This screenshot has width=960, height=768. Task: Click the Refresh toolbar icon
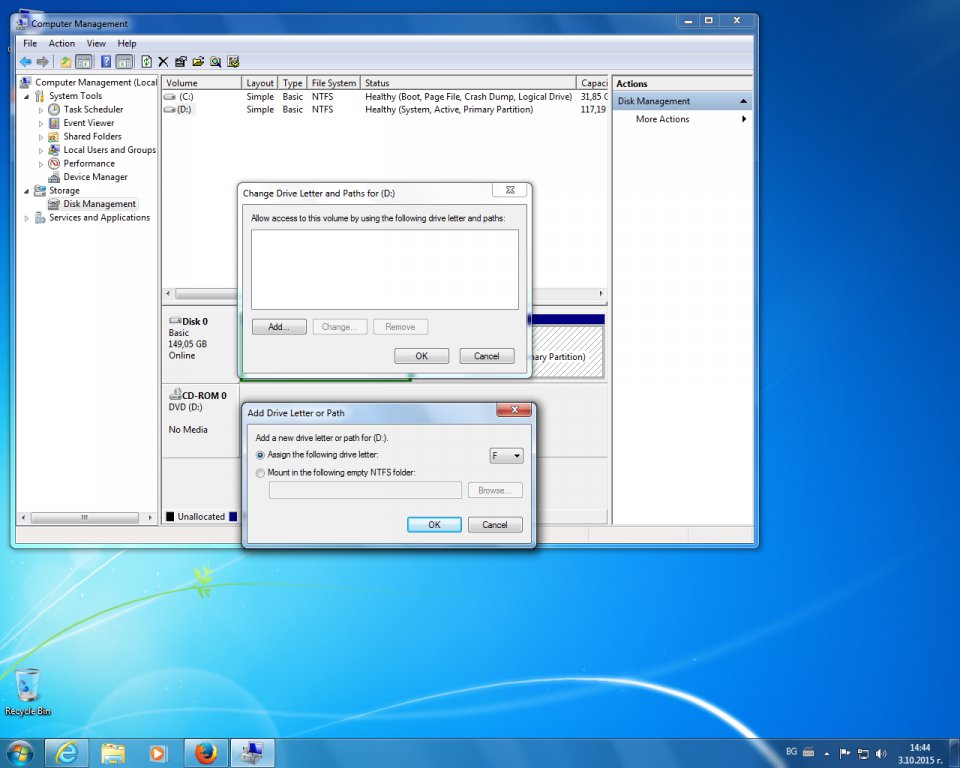click(147, 62)
